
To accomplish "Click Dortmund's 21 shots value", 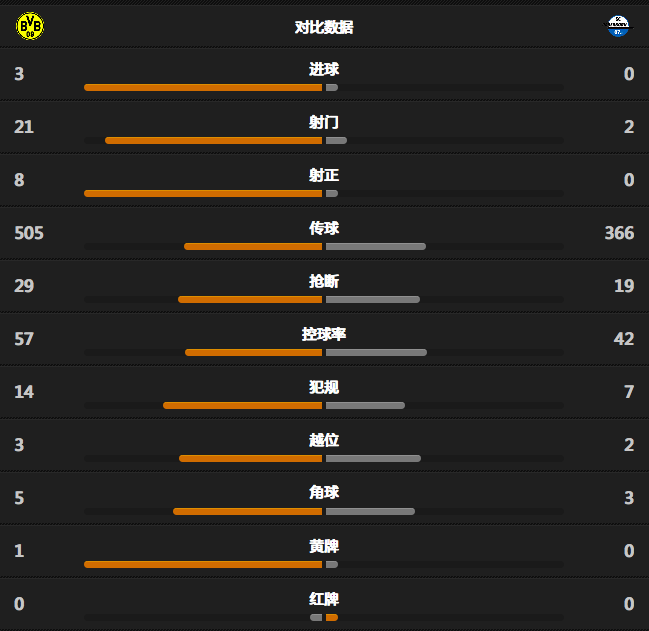I will pyautogui.click(x=24, y=127).
